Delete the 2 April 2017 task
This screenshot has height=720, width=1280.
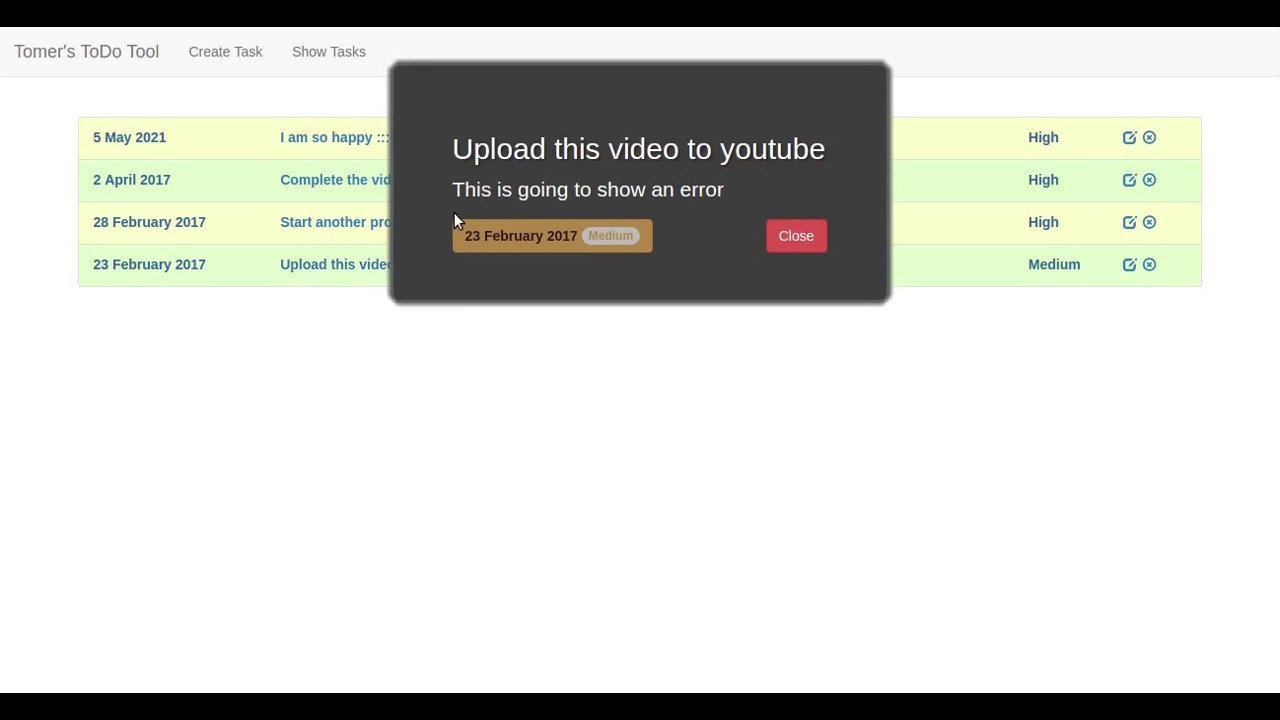[x=1149, y=180]
